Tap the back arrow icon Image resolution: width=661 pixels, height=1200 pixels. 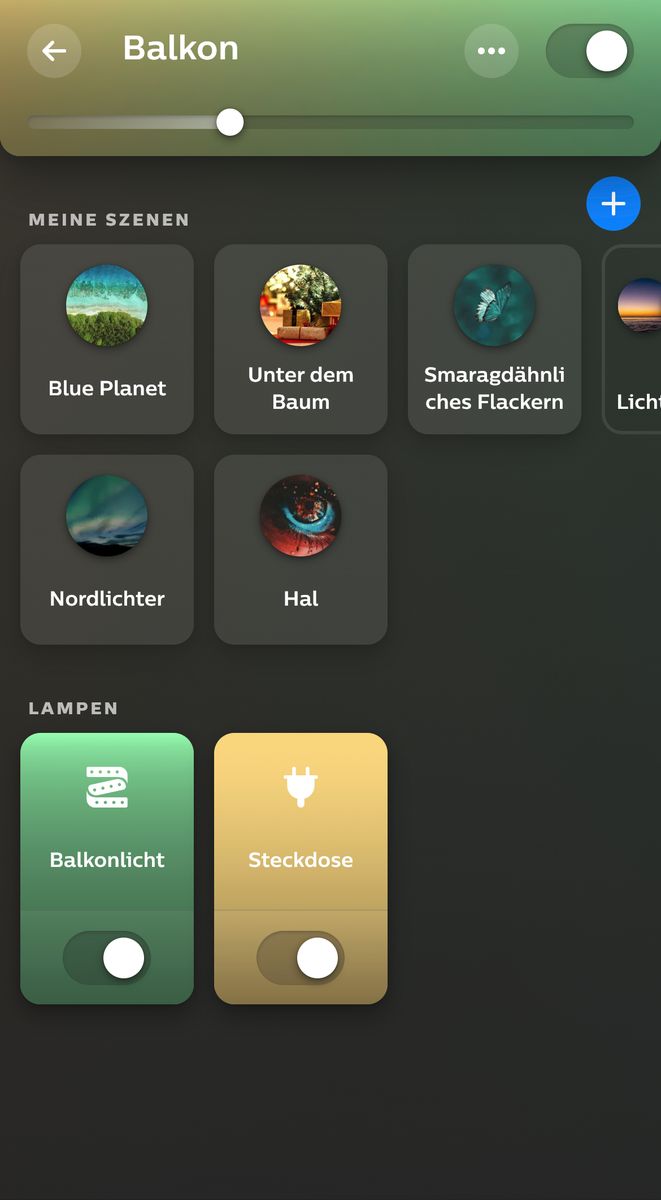point(54,51)
